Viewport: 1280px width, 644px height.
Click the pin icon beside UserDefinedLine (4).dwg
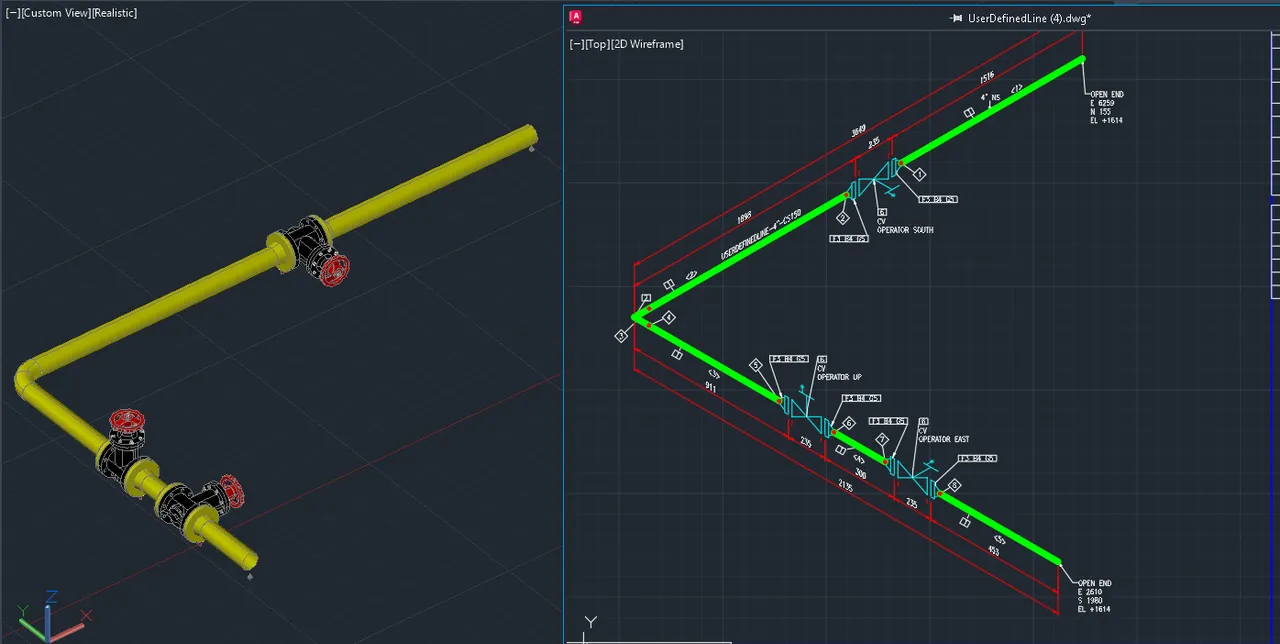[x=957, y=18]
